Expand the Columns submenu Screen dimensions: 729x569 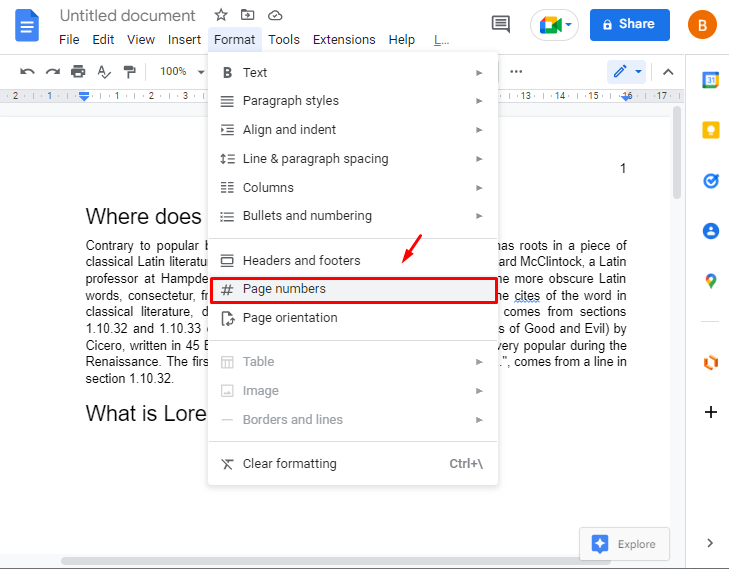coord(353,188)
